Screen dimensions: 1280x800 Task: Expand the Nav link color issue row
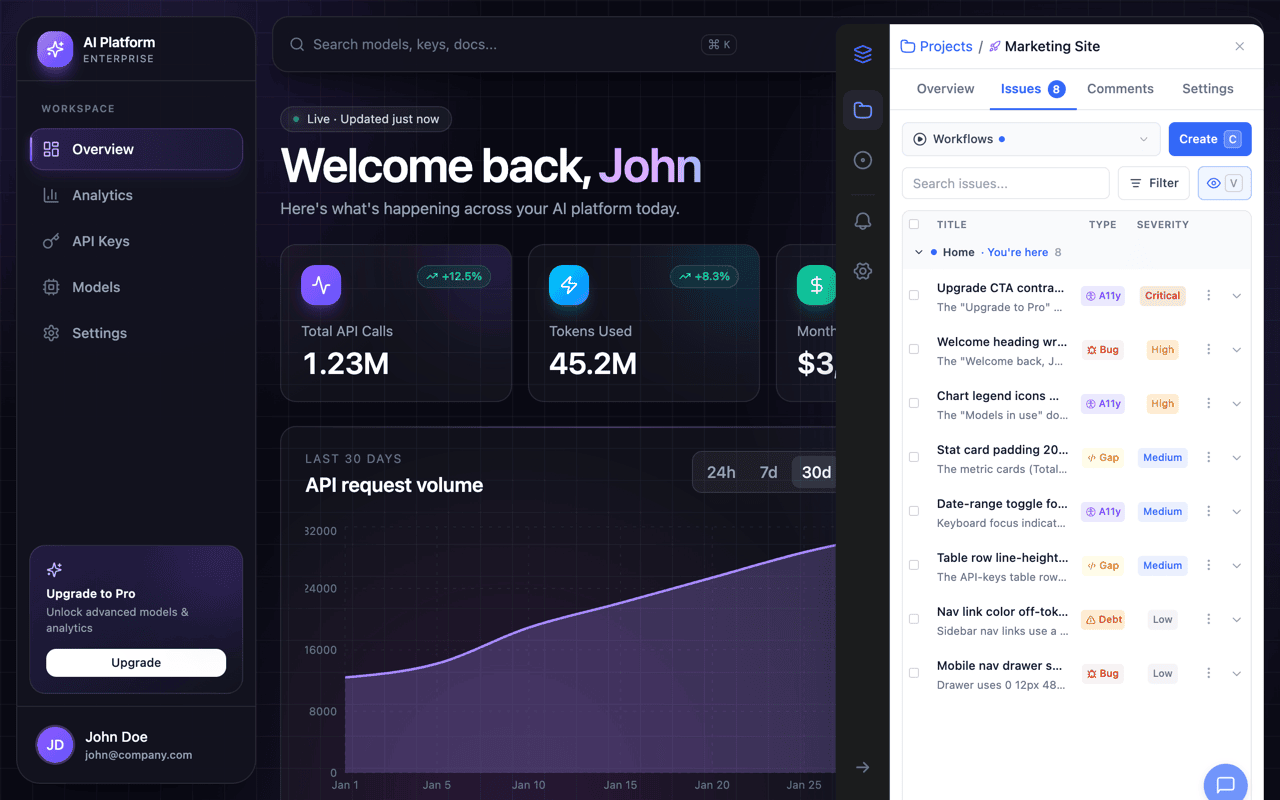click(1237, 620)
